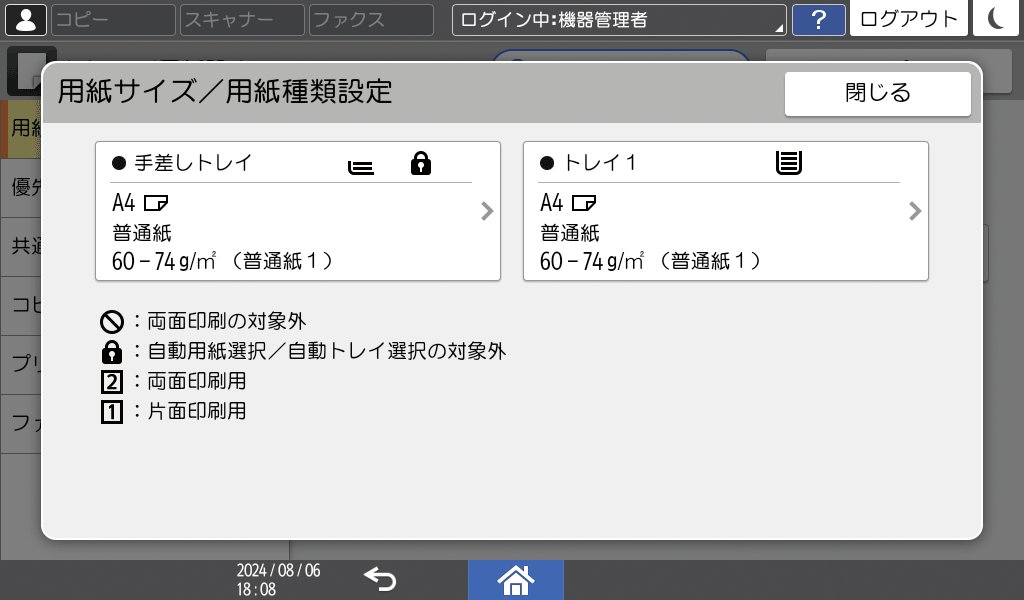Tap the paper remaining icon on the bypass tray

click(x=361, y=165)
